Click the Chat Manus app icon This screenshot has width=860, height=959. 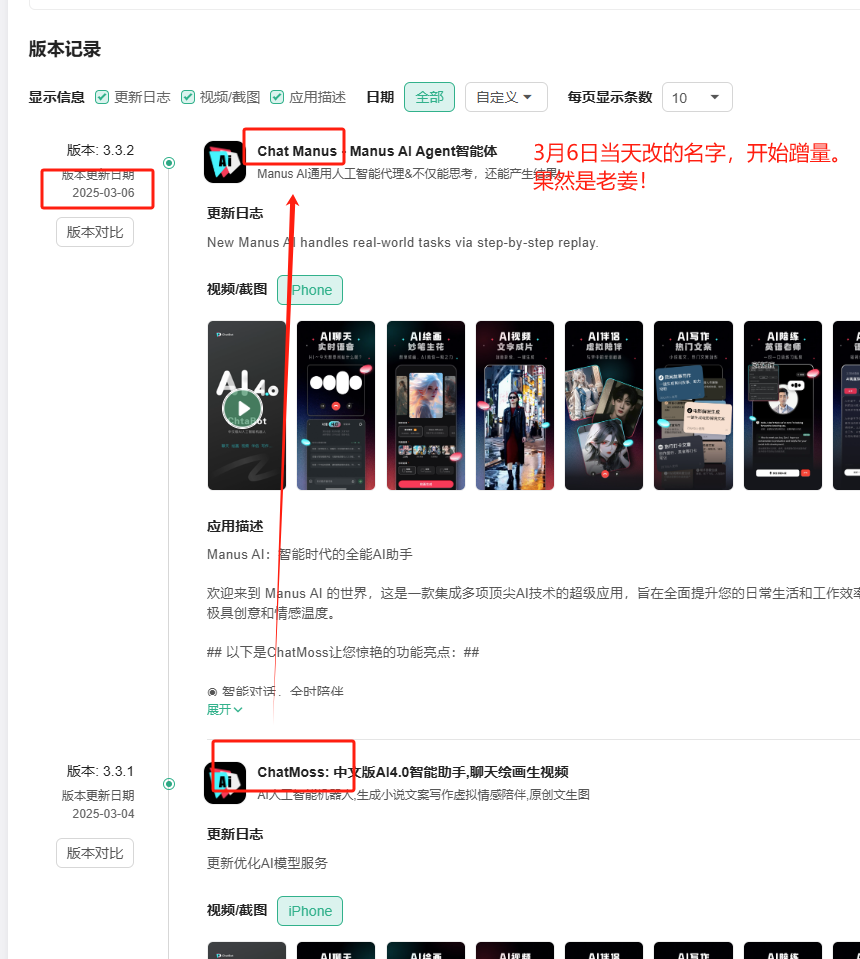224,162
